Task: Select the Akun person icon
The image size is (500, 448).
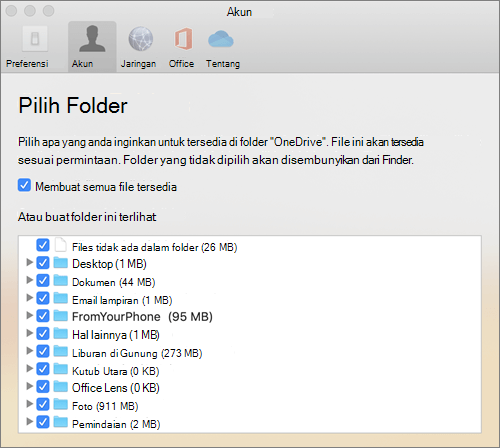Action: (x=92, y=39)
